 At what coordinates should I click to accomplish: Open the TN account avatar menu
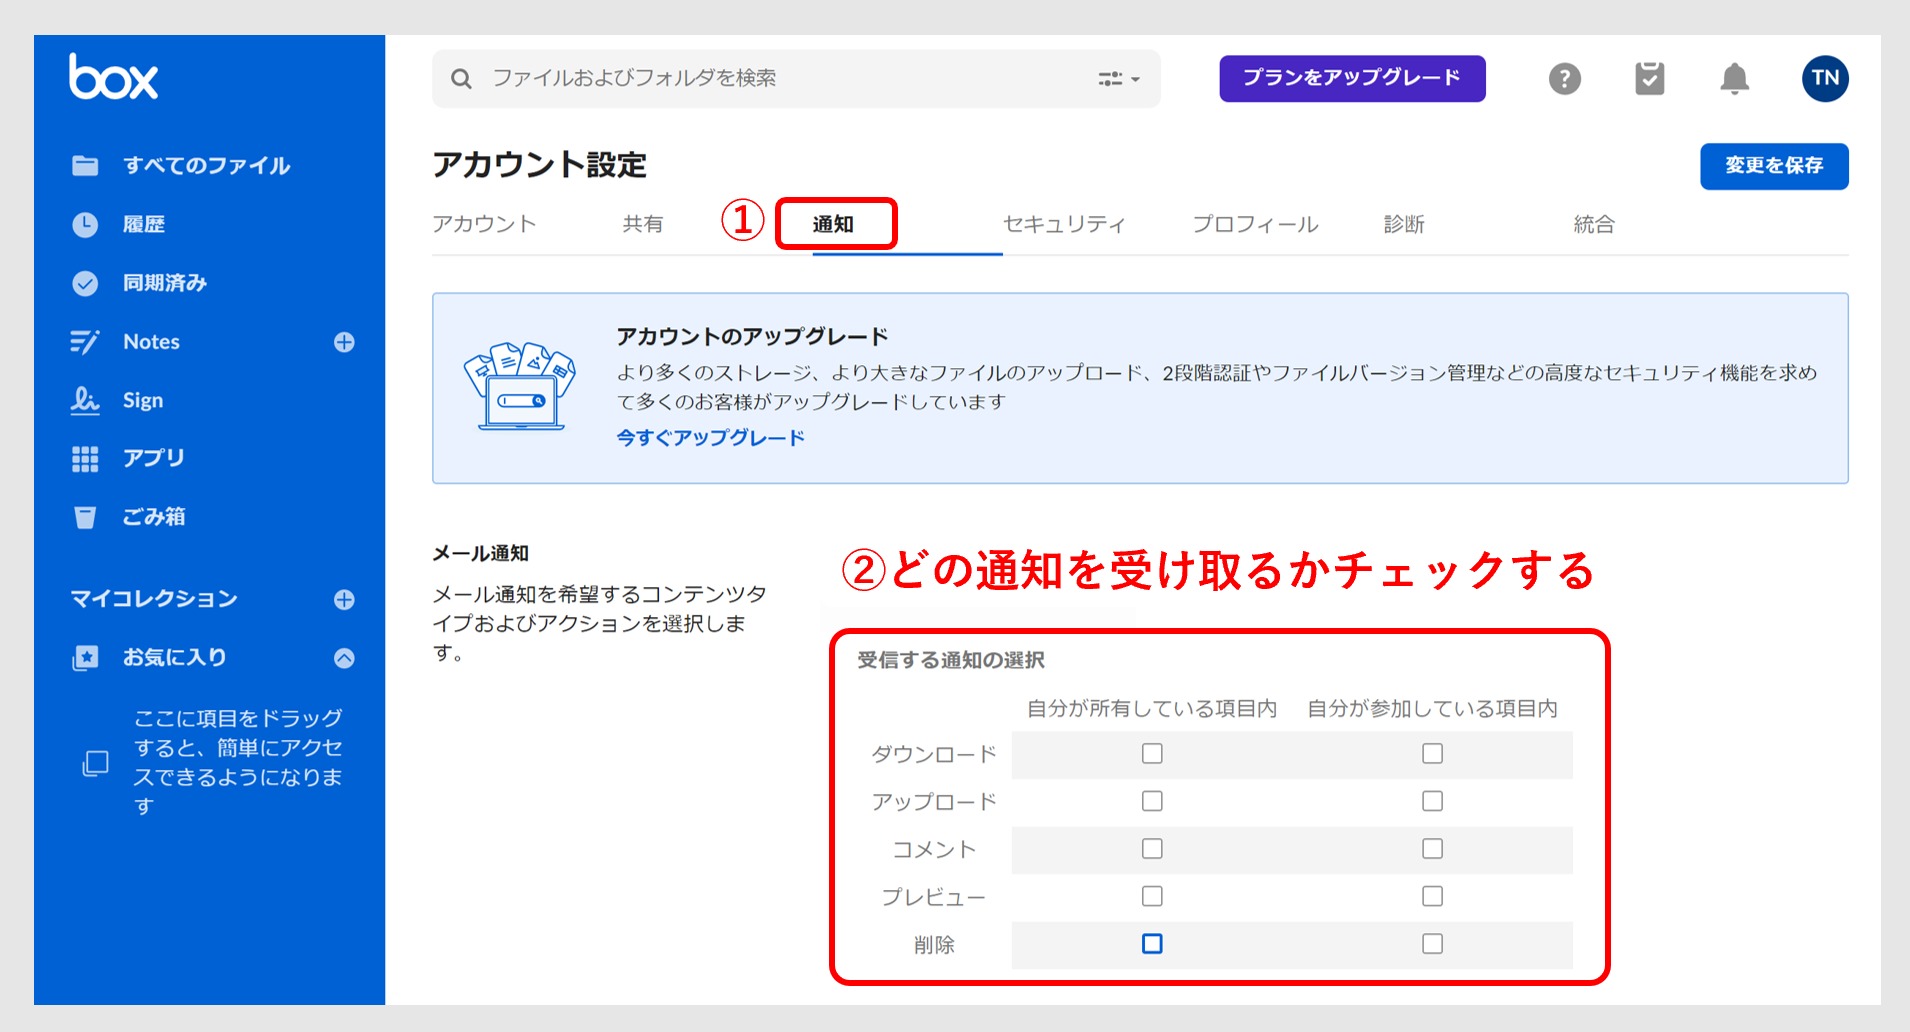pos(1825,78)
